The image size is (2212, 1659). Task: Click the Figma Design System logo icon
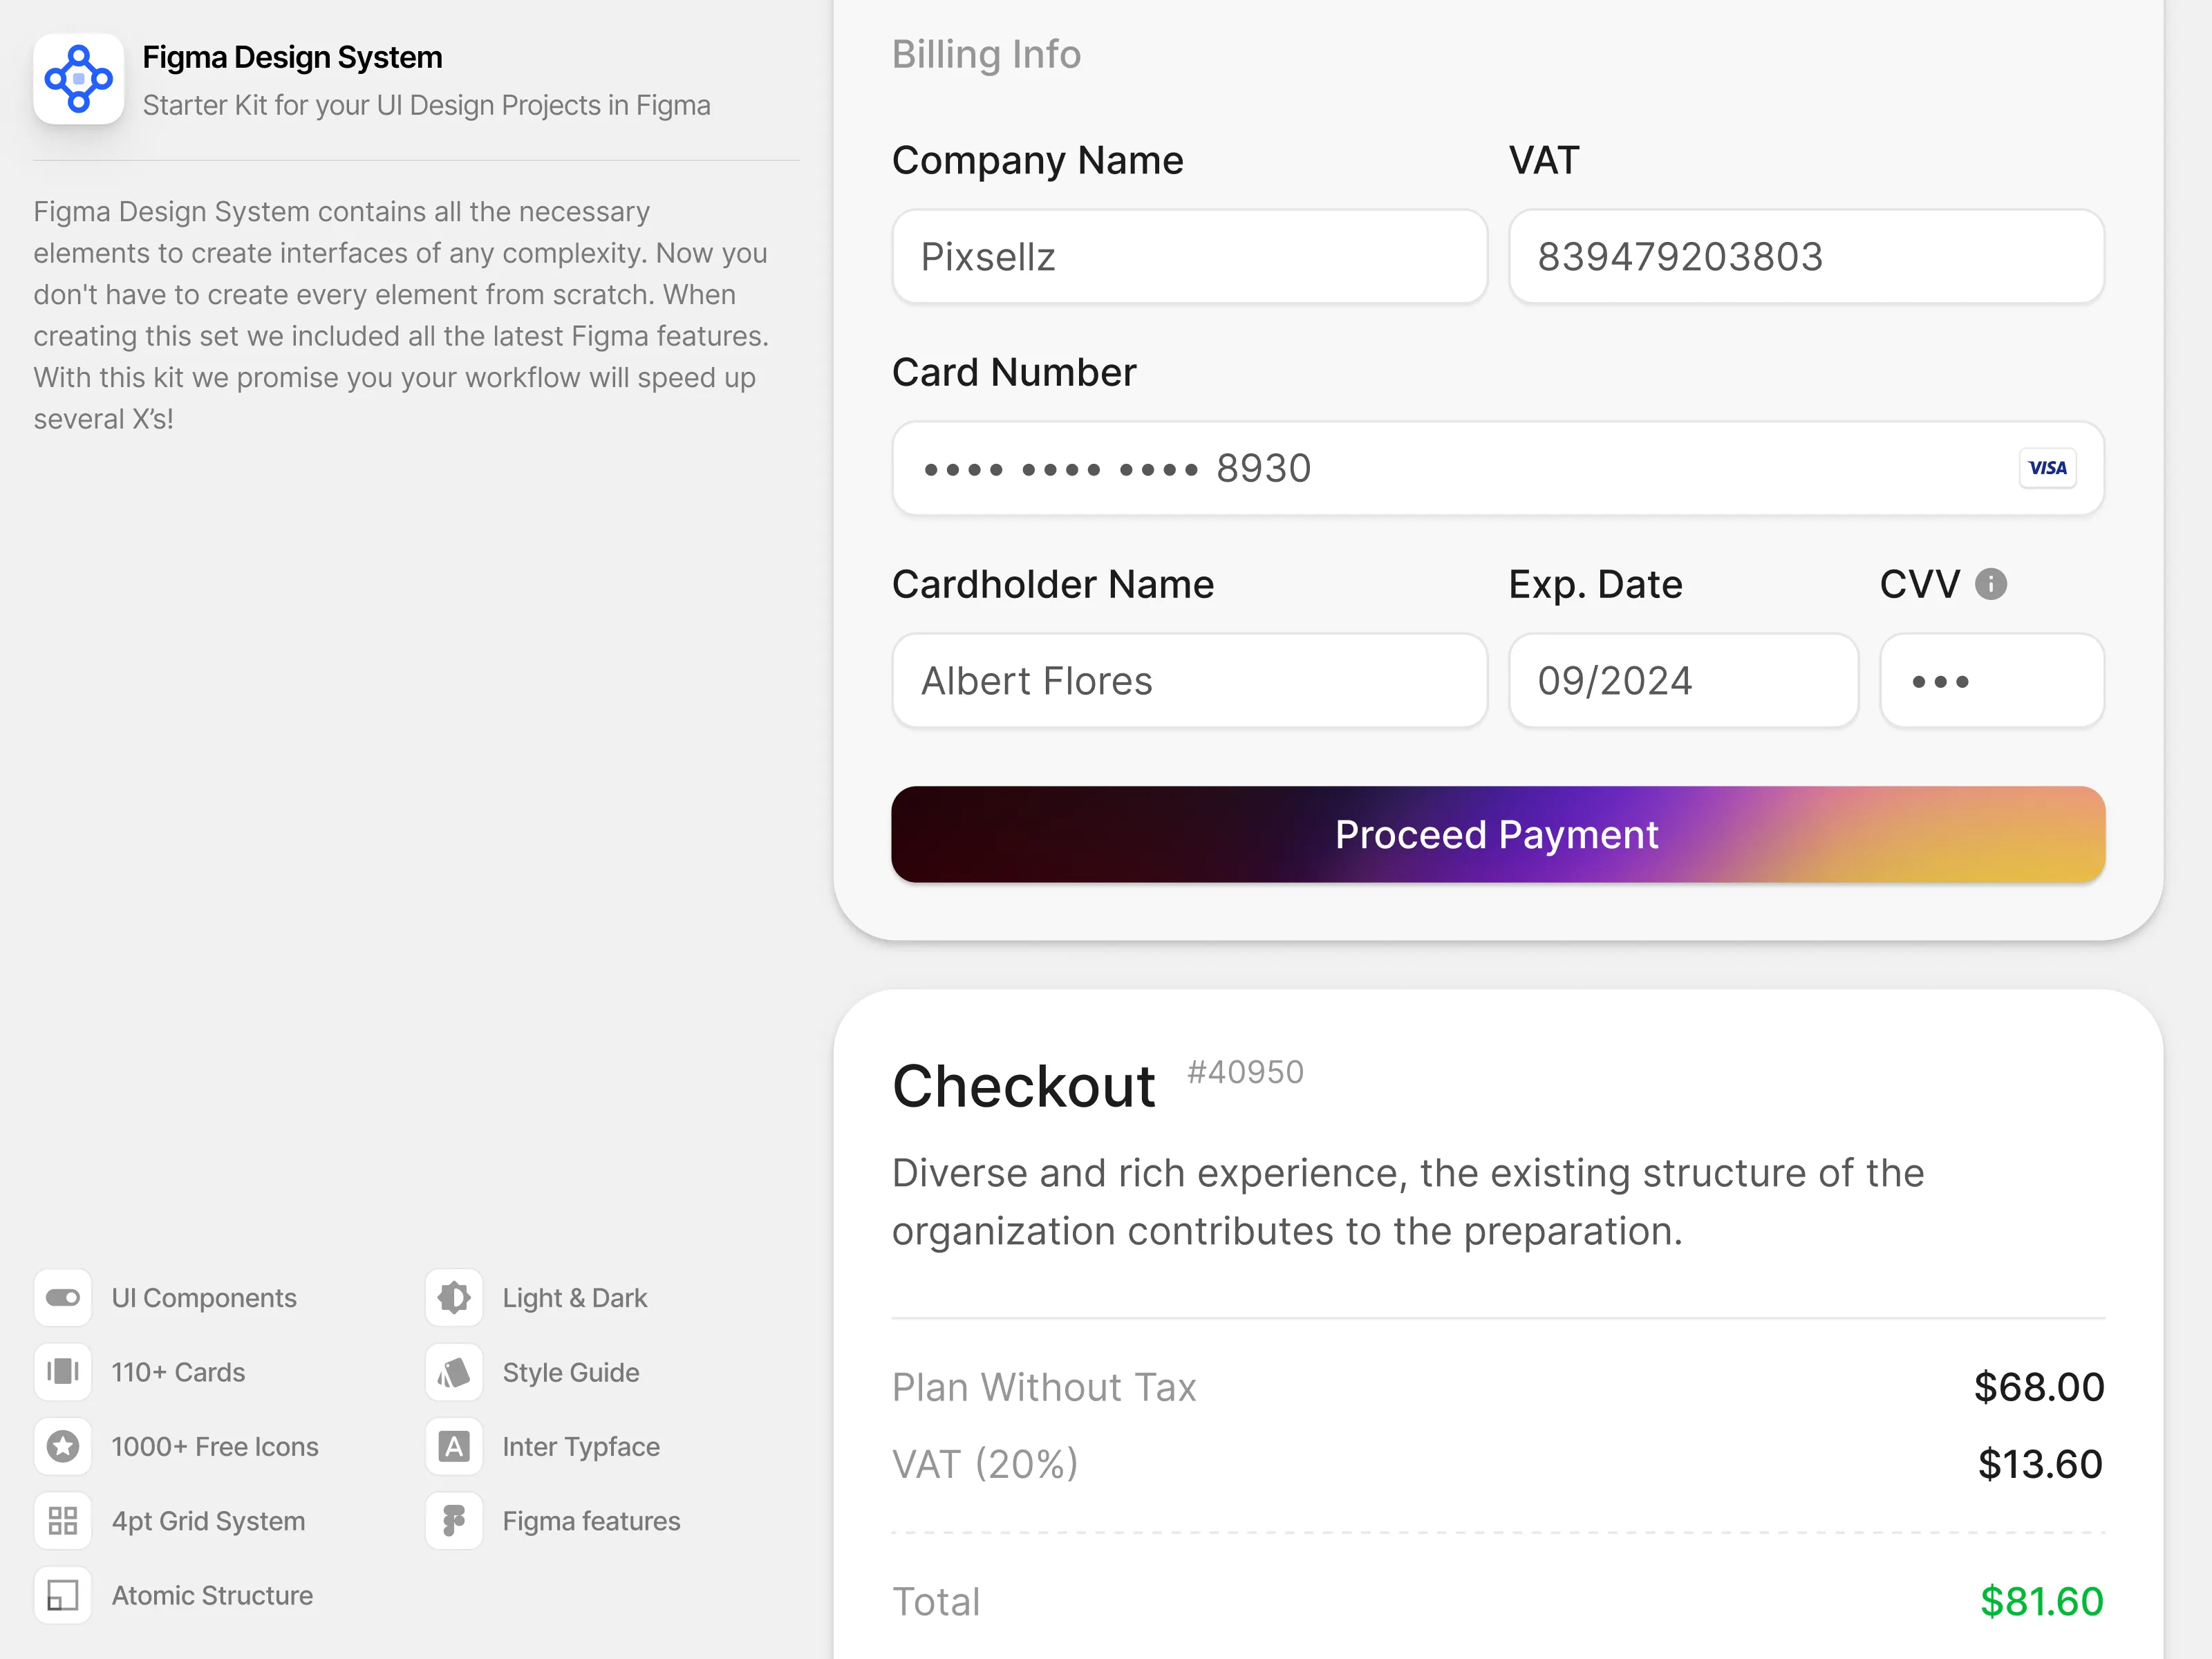coord(78,78)
